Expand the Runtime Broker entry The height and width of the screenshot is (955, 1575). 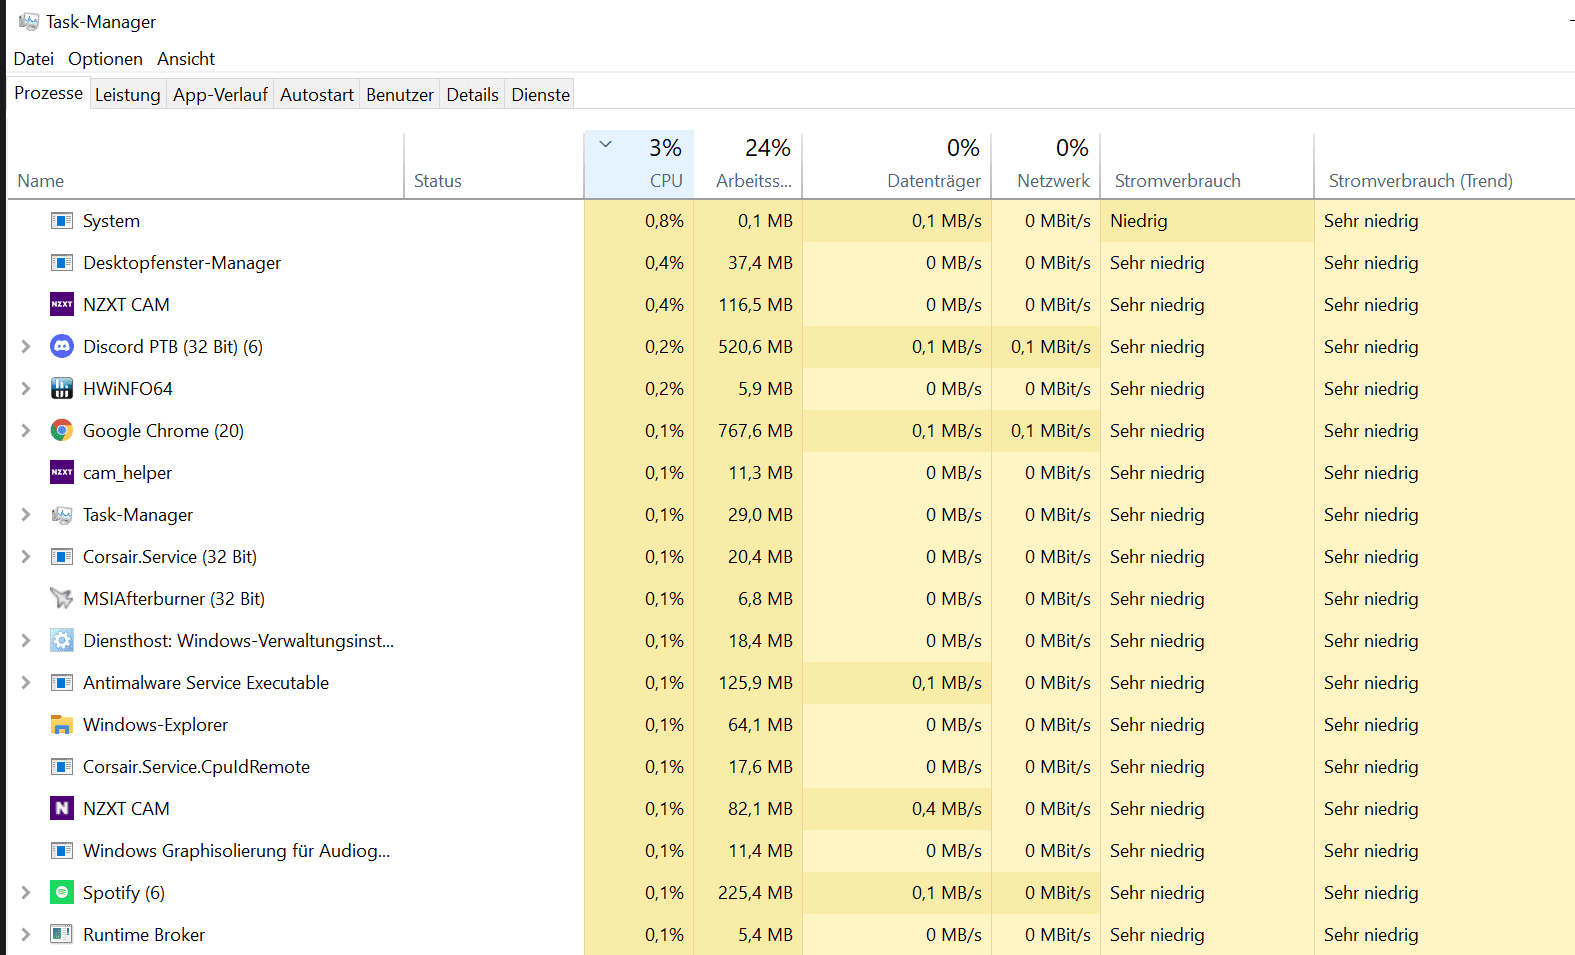[x=26, y=935]
